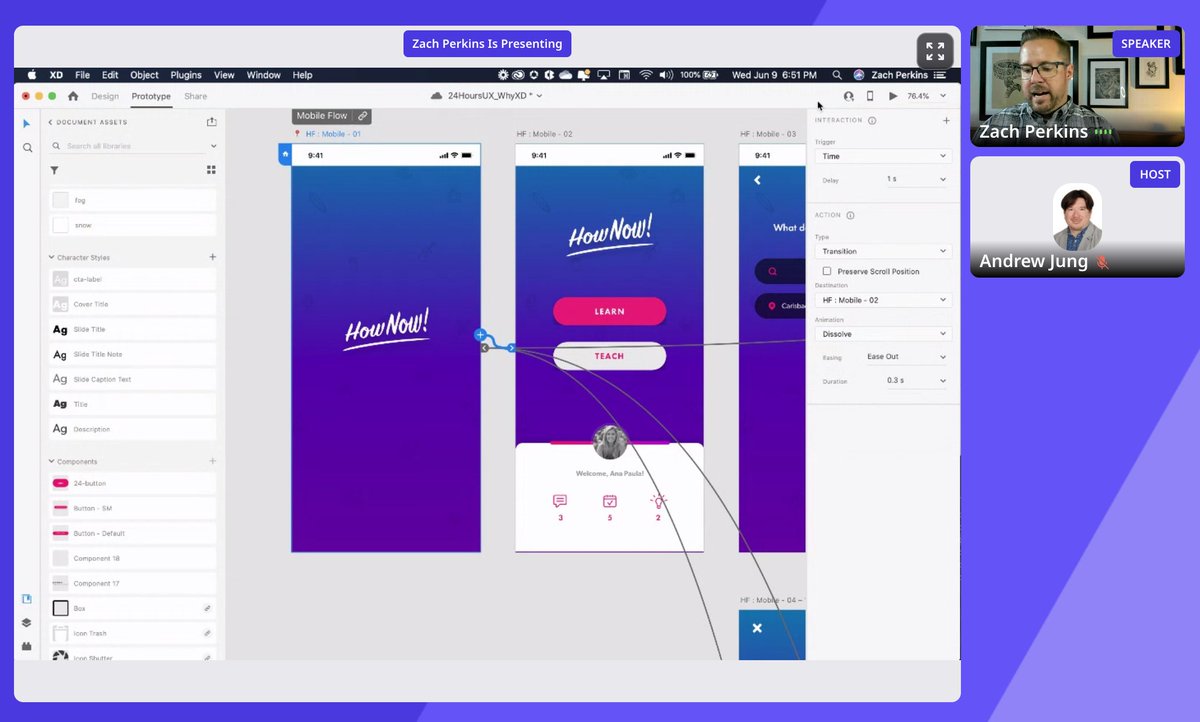Switch assets panel to grid view
1200x722 pixels.
click(210, 170)
